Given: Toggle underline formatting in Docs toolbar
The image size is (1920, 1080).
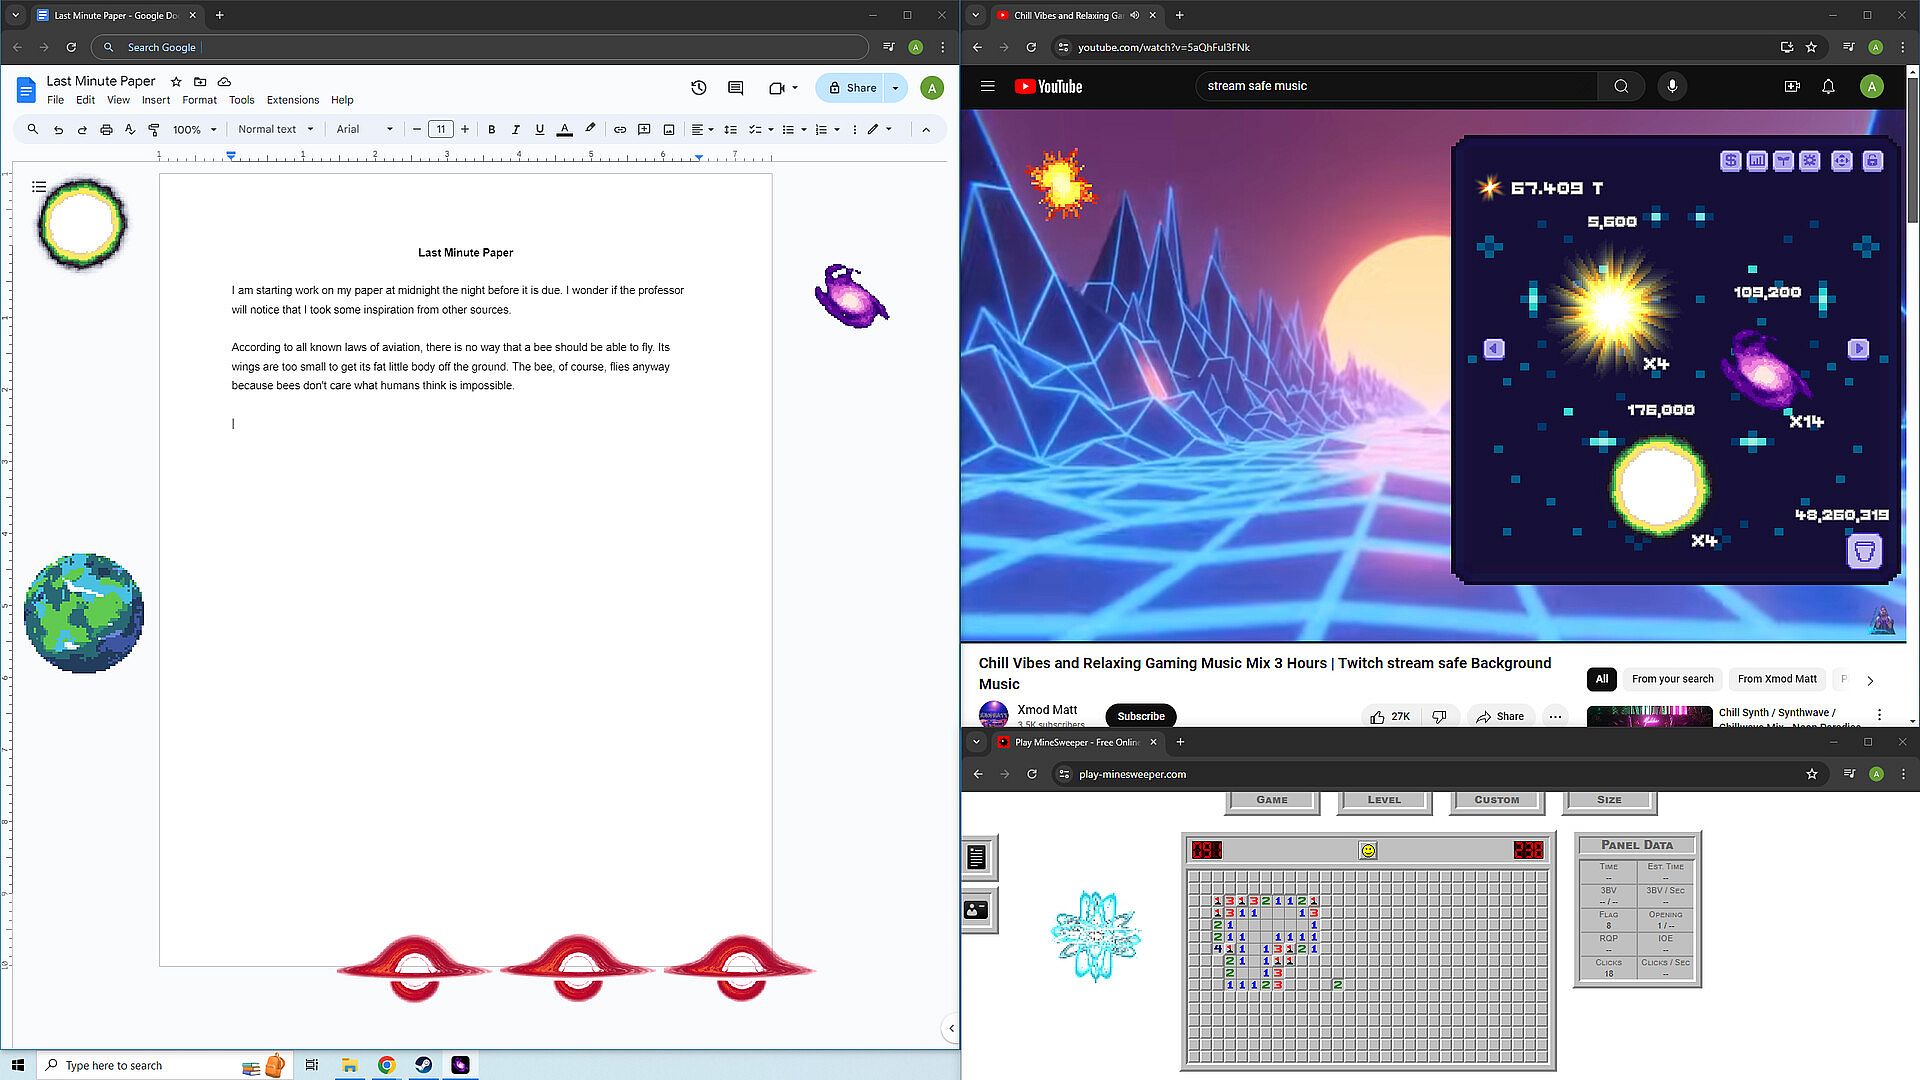Looking at the screenshot, I should point(540,129).
